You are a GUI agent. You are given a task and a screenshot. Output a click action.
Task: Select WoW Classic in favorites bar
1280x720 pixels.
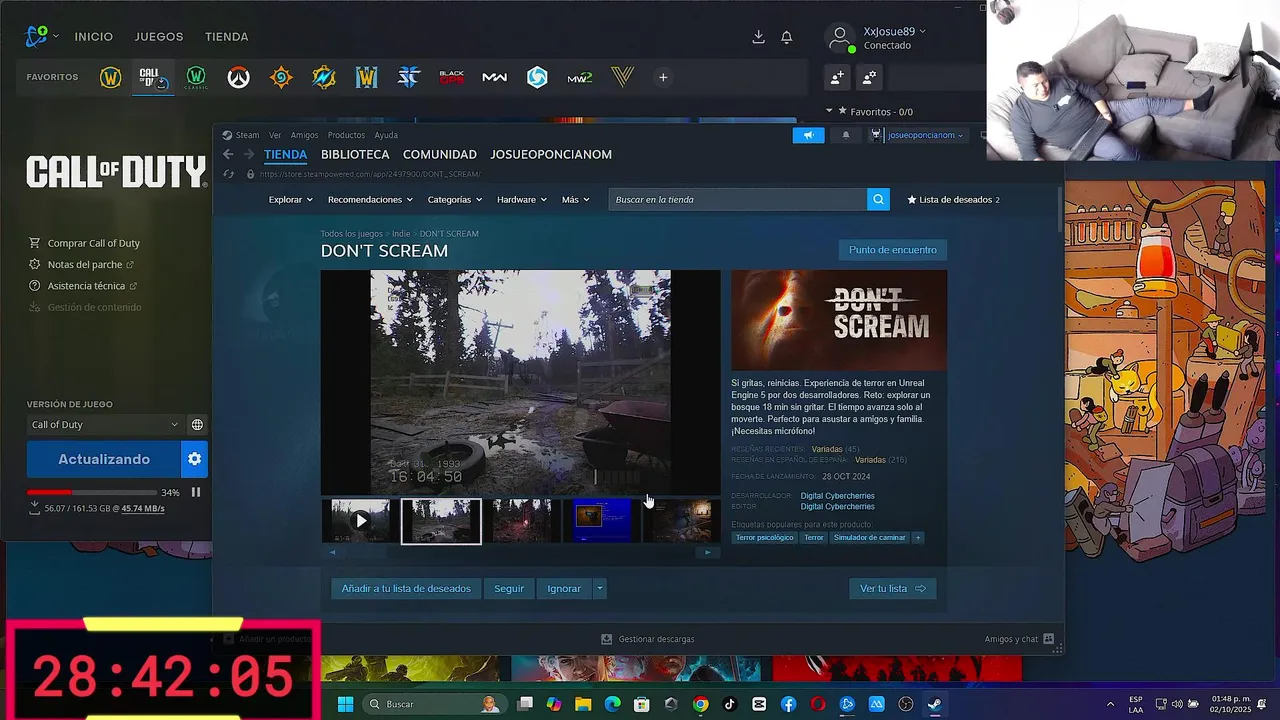196,77
